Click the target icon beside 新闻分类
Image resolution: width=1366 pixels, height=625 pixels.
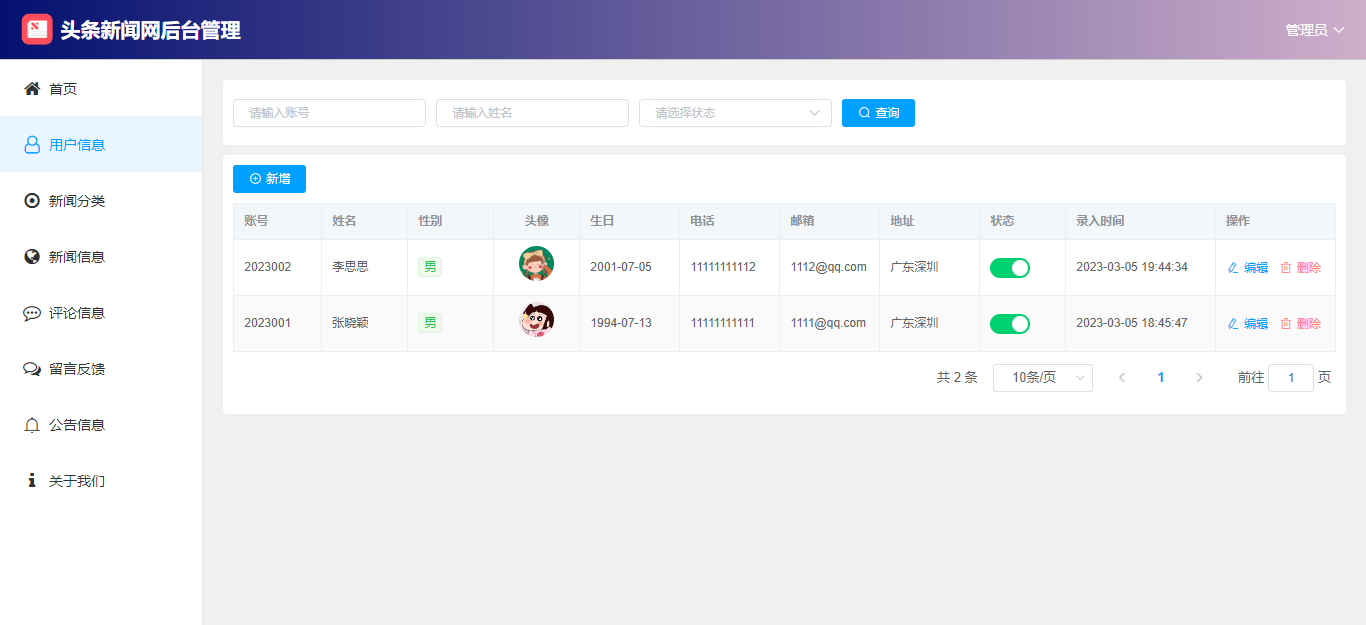(x=32, y=201)
